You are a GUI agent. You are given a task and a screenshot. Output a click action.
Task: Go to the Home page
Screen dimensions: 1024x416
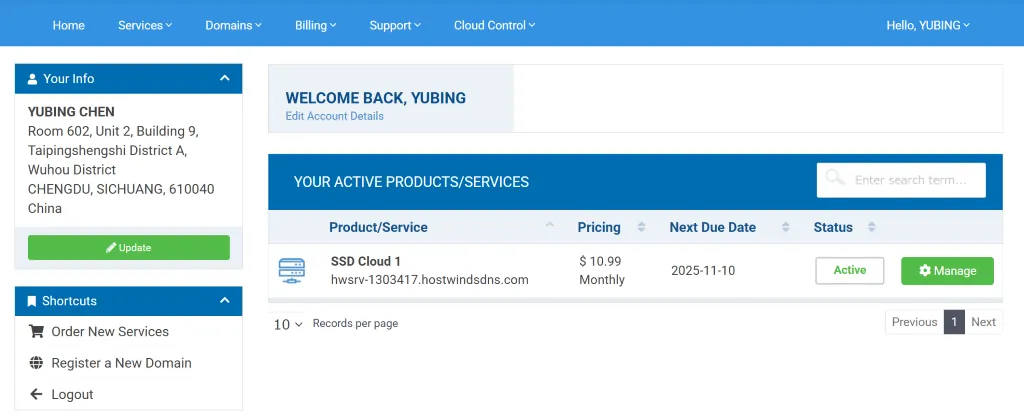tap(68, 25)
